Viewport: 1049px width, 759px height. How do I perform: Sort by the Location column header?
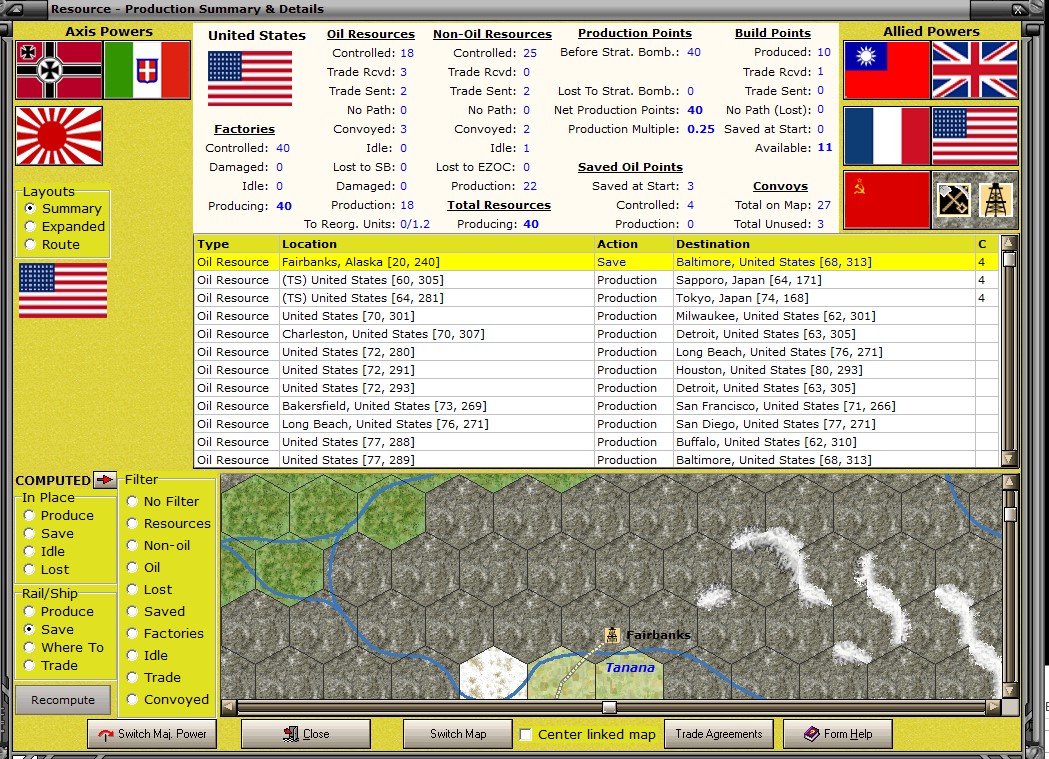click(x=436, y=244)
